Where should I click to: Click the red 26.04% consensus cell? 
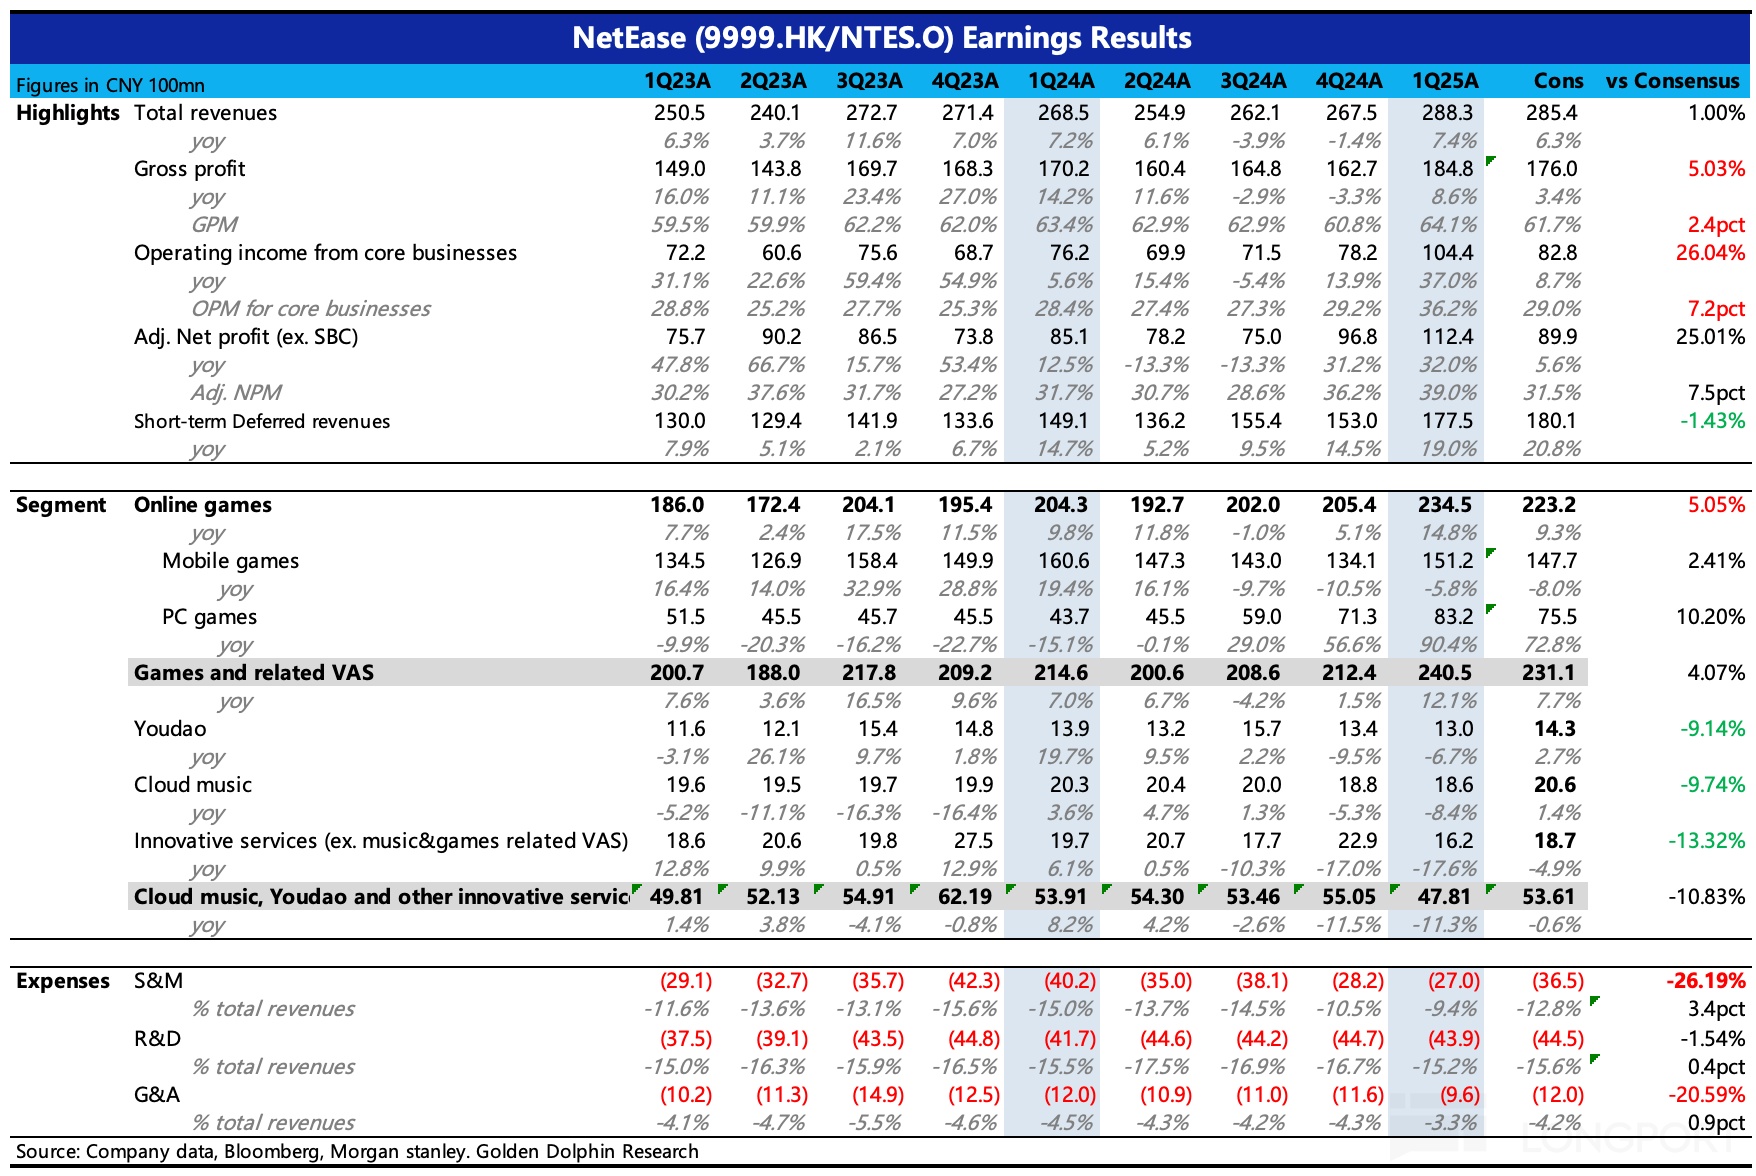tap(1710, 253)
